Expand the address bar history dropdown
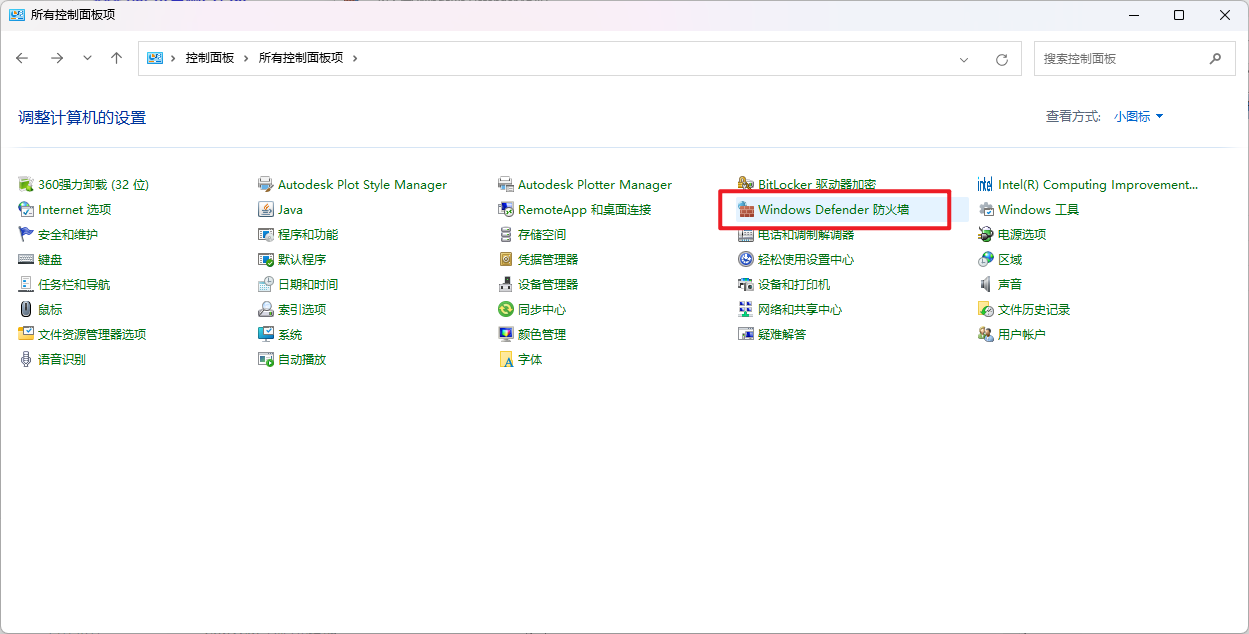Viewport: 1249px width, 634px height. [x=964, y=59]
